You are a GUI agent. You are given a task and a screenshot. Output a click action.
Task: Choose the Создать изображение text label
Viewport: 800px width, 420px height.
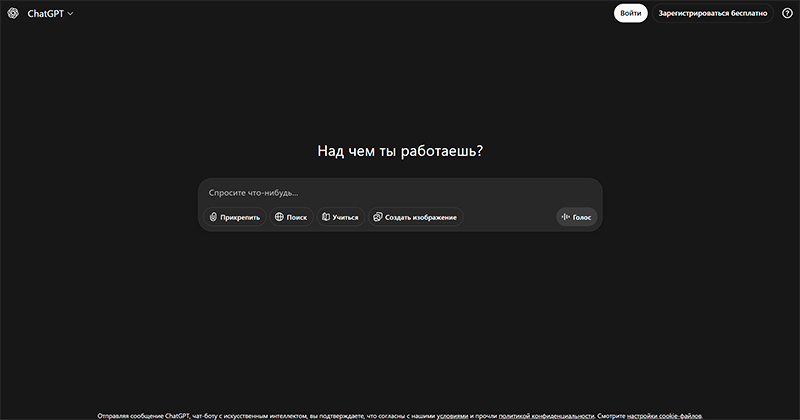[421, 217]
